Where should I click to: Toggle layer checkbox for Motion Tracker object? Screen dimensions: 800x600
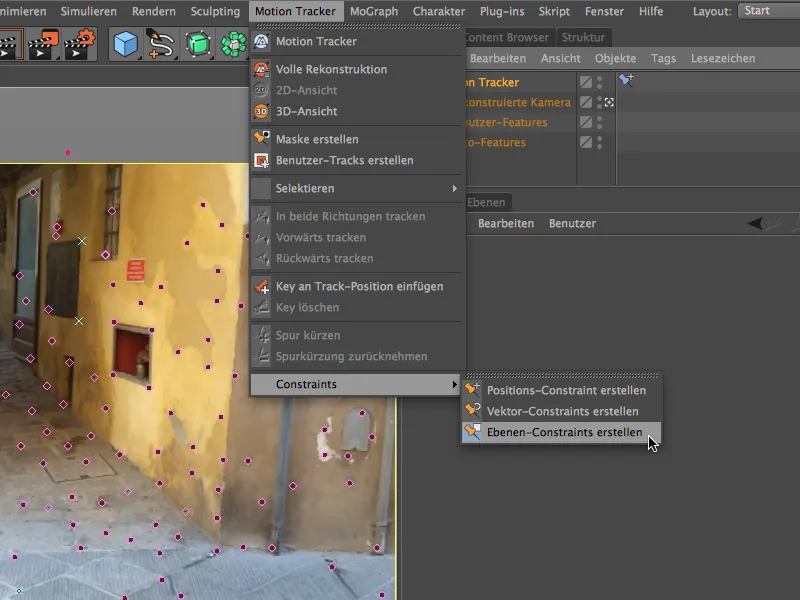tap(586, 82)
